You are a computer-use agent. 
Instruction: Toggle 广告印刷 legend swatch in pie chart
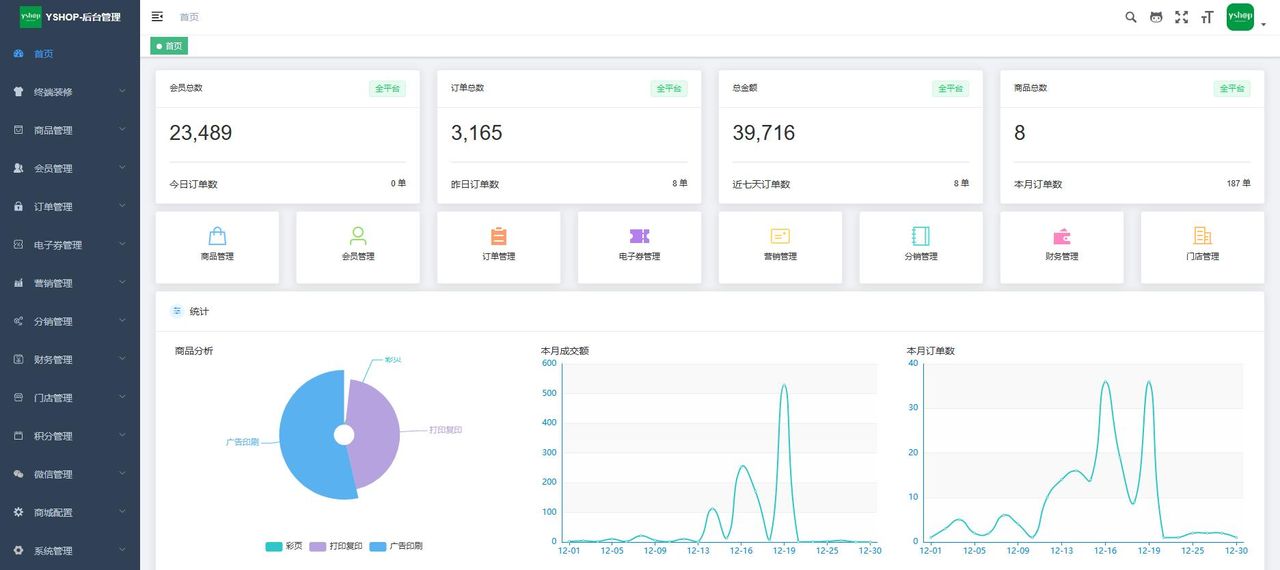pyautogui.click(x=377, y=547)
